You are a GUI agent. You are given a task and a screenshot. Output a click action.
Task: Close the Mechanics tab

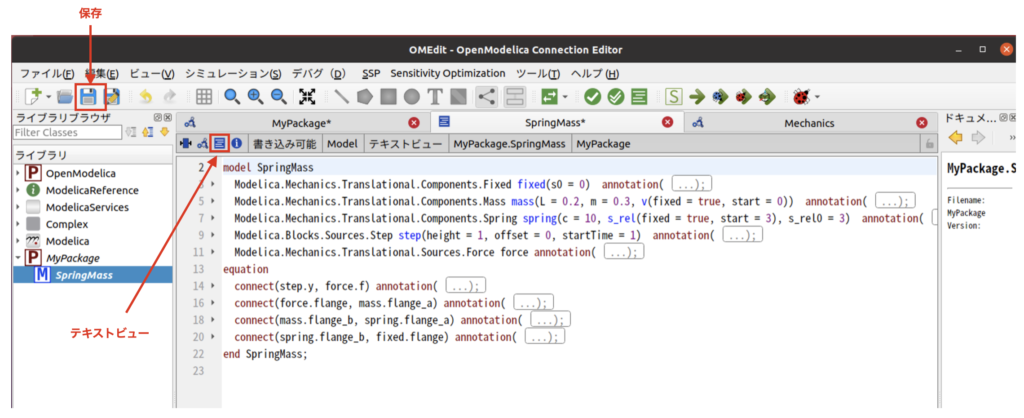(921, 123)
